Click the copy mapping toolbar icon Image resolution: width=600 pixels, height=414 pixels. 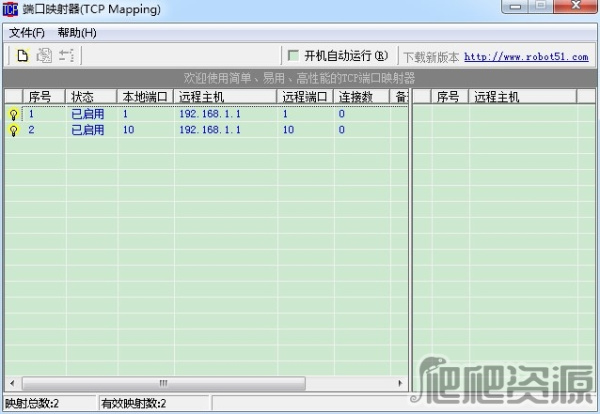click(x=44, y=56)
